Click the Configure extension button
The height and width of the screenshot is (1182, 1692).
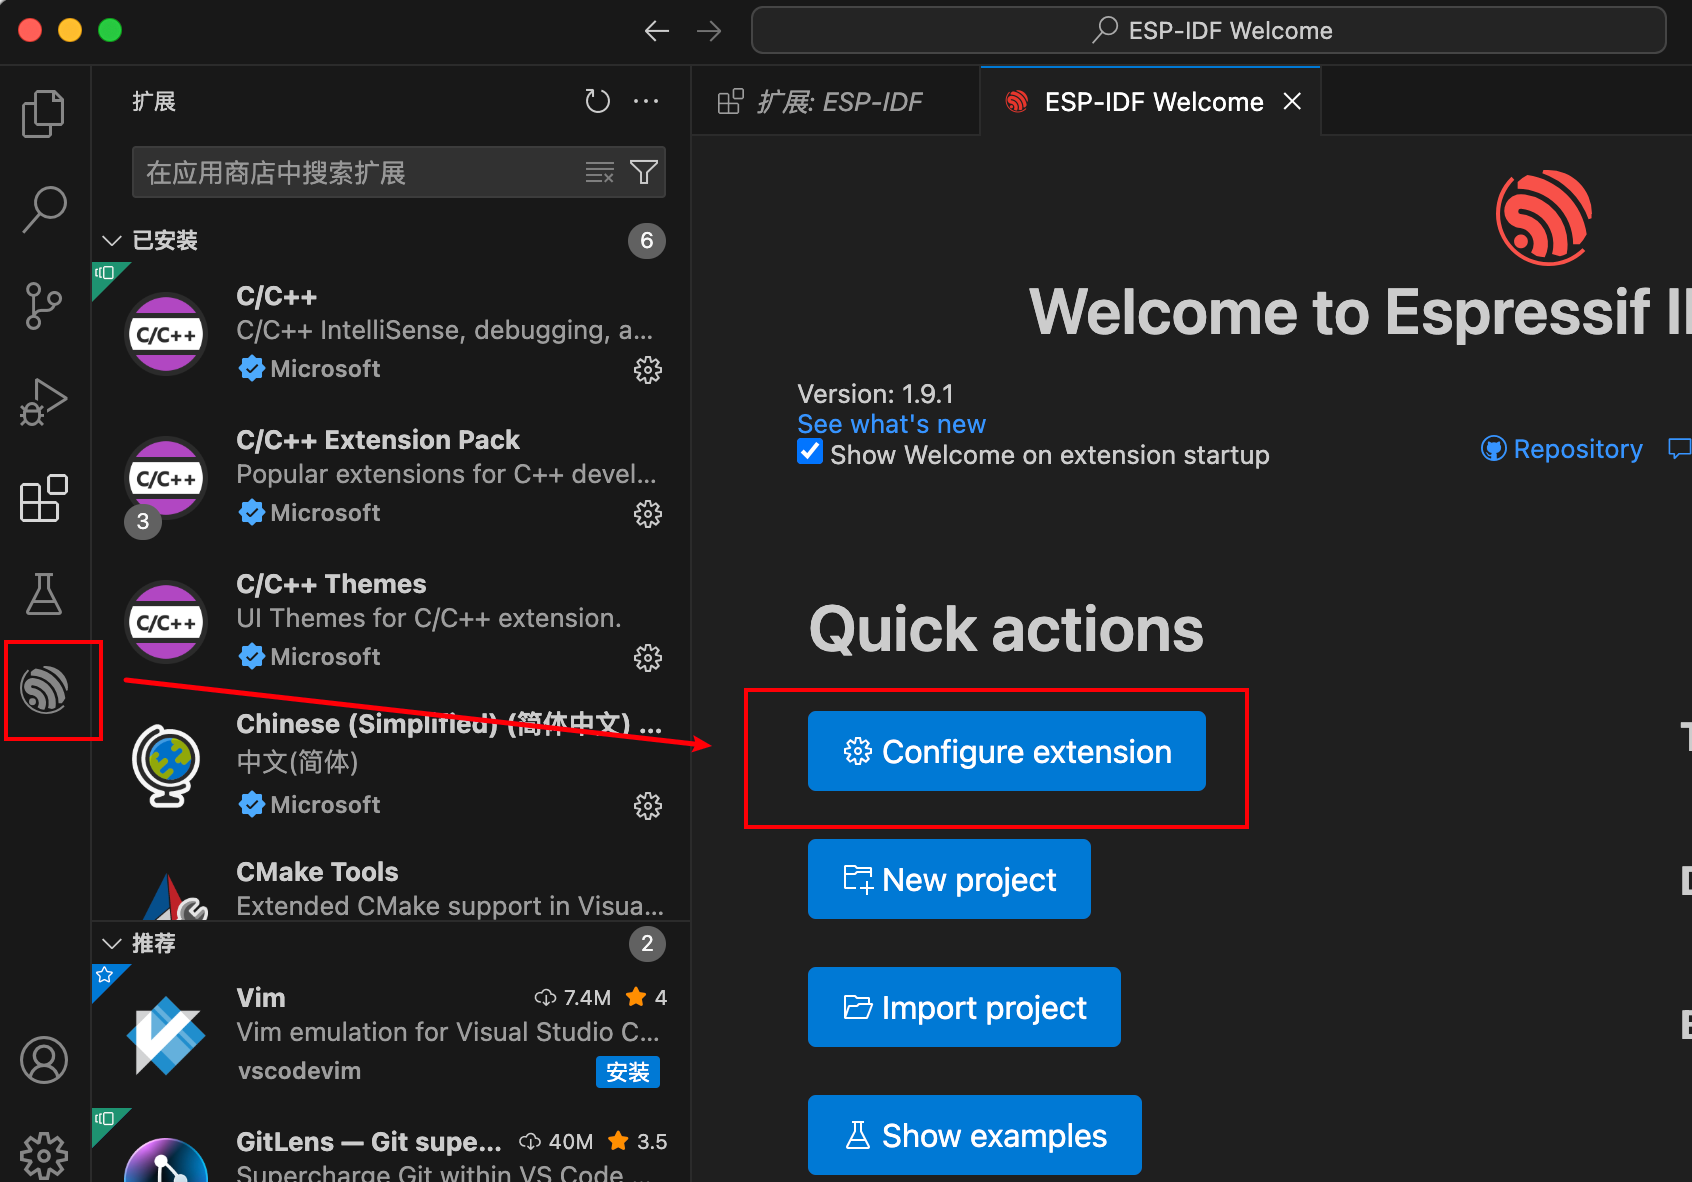[1006, 751]
